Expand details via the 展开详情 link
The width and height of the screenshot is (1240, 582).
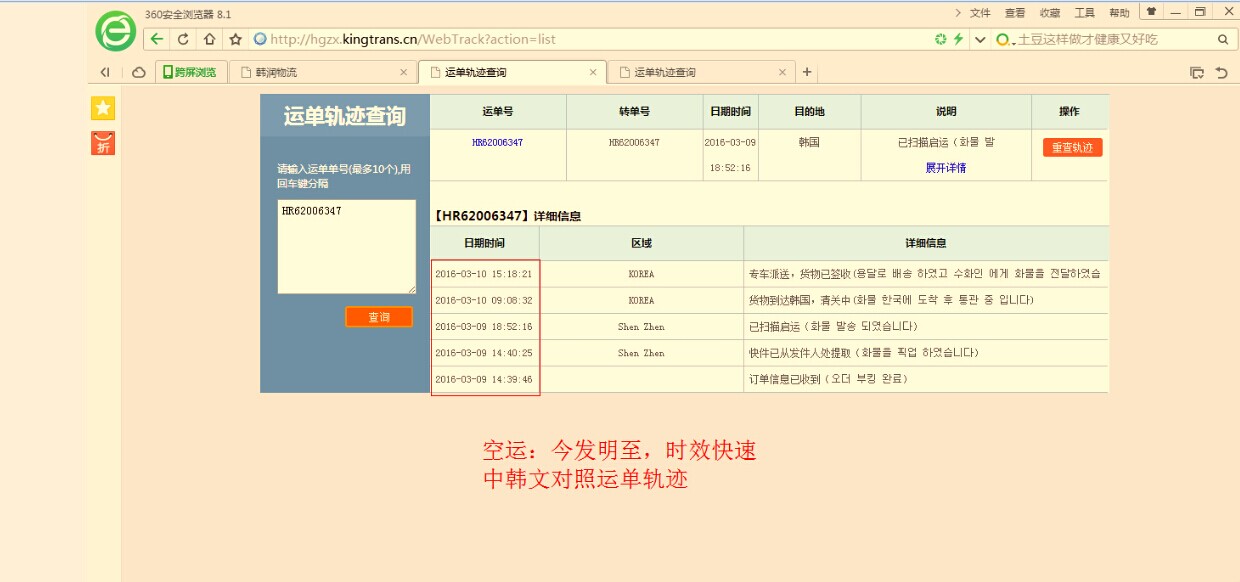click(x=945, y=168)
